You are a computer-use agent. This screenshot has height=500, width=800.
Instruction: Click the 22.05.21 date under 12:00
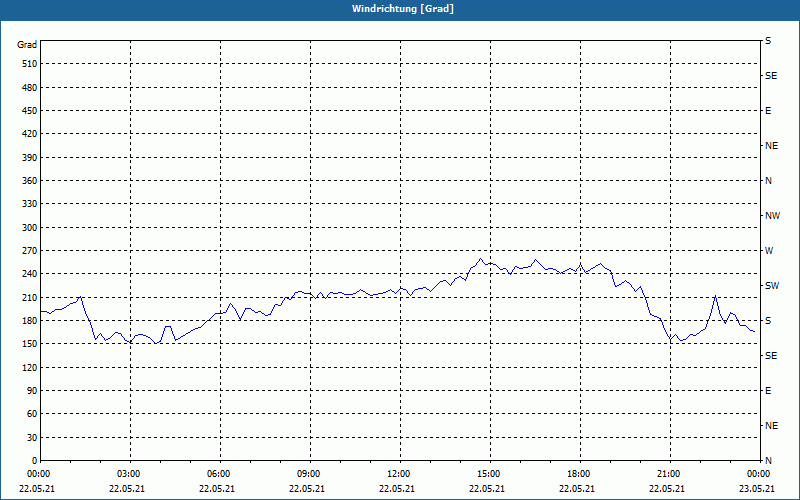point(396,488)
